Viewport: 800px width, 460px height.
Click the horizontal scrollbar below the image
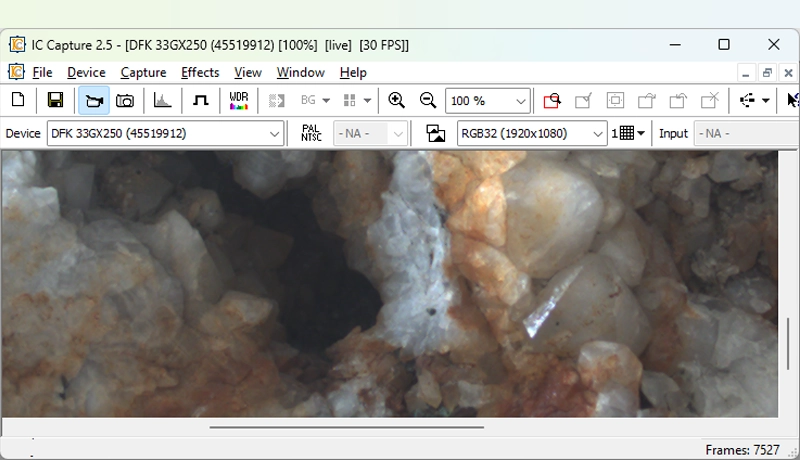pyautogui.click(x=346, y=427)
